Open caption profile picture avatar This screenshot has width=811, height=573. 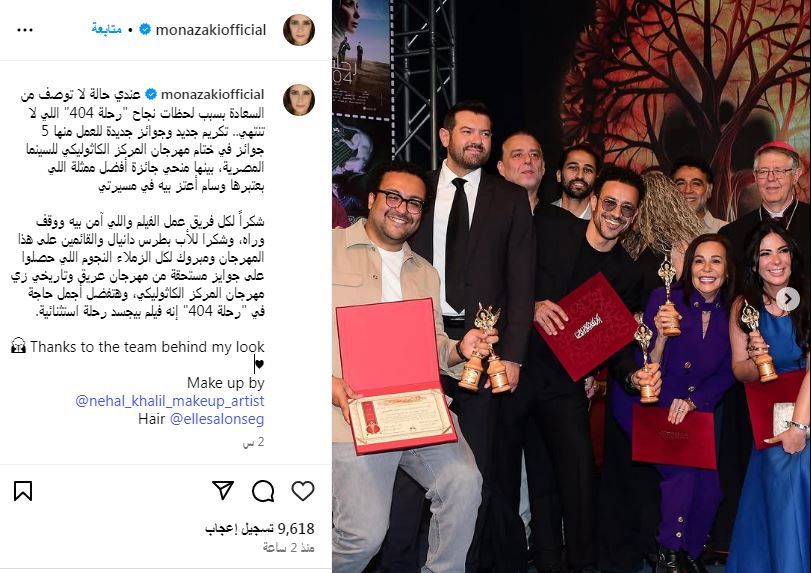click(x=299, y=100)
